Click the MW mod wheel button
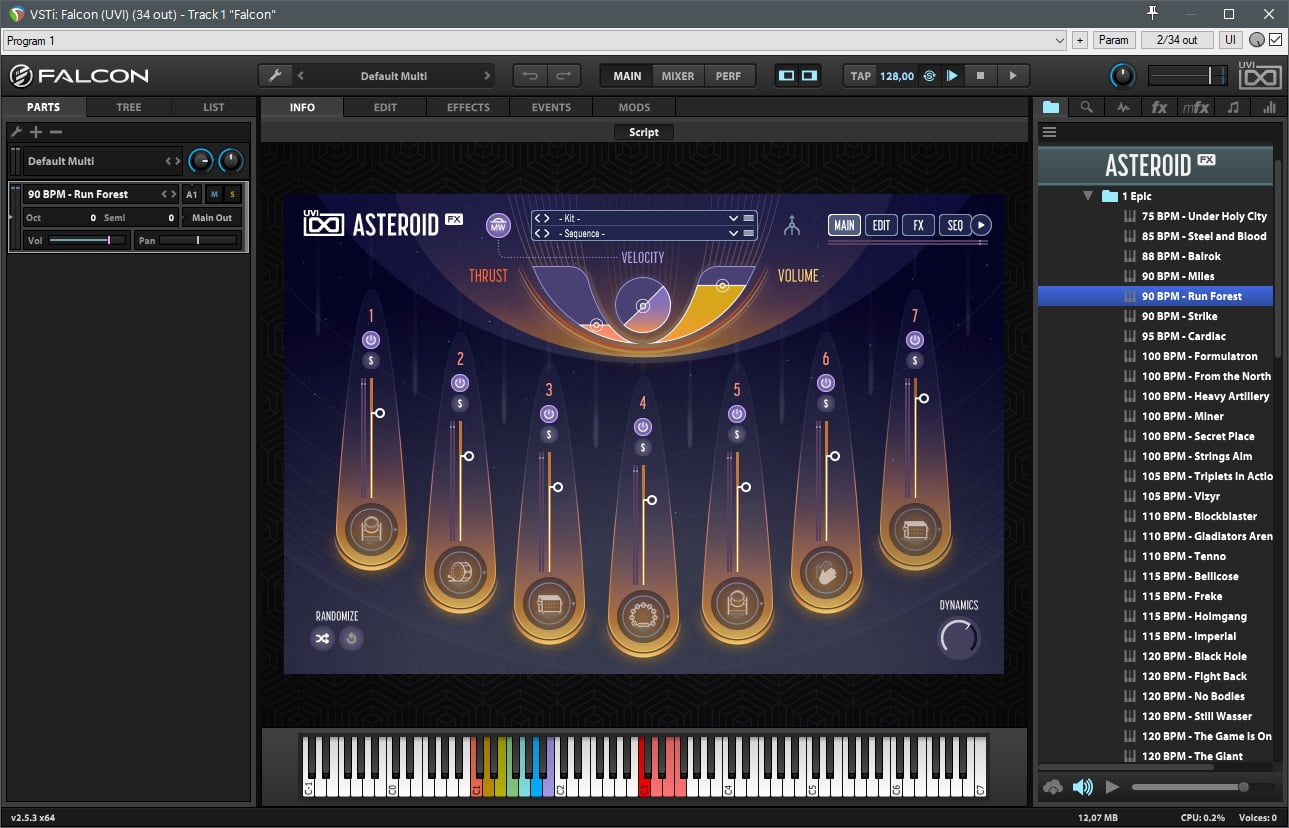Image resolution: width=1289 pixels, height=828 pixels. [x=498, y=225]
